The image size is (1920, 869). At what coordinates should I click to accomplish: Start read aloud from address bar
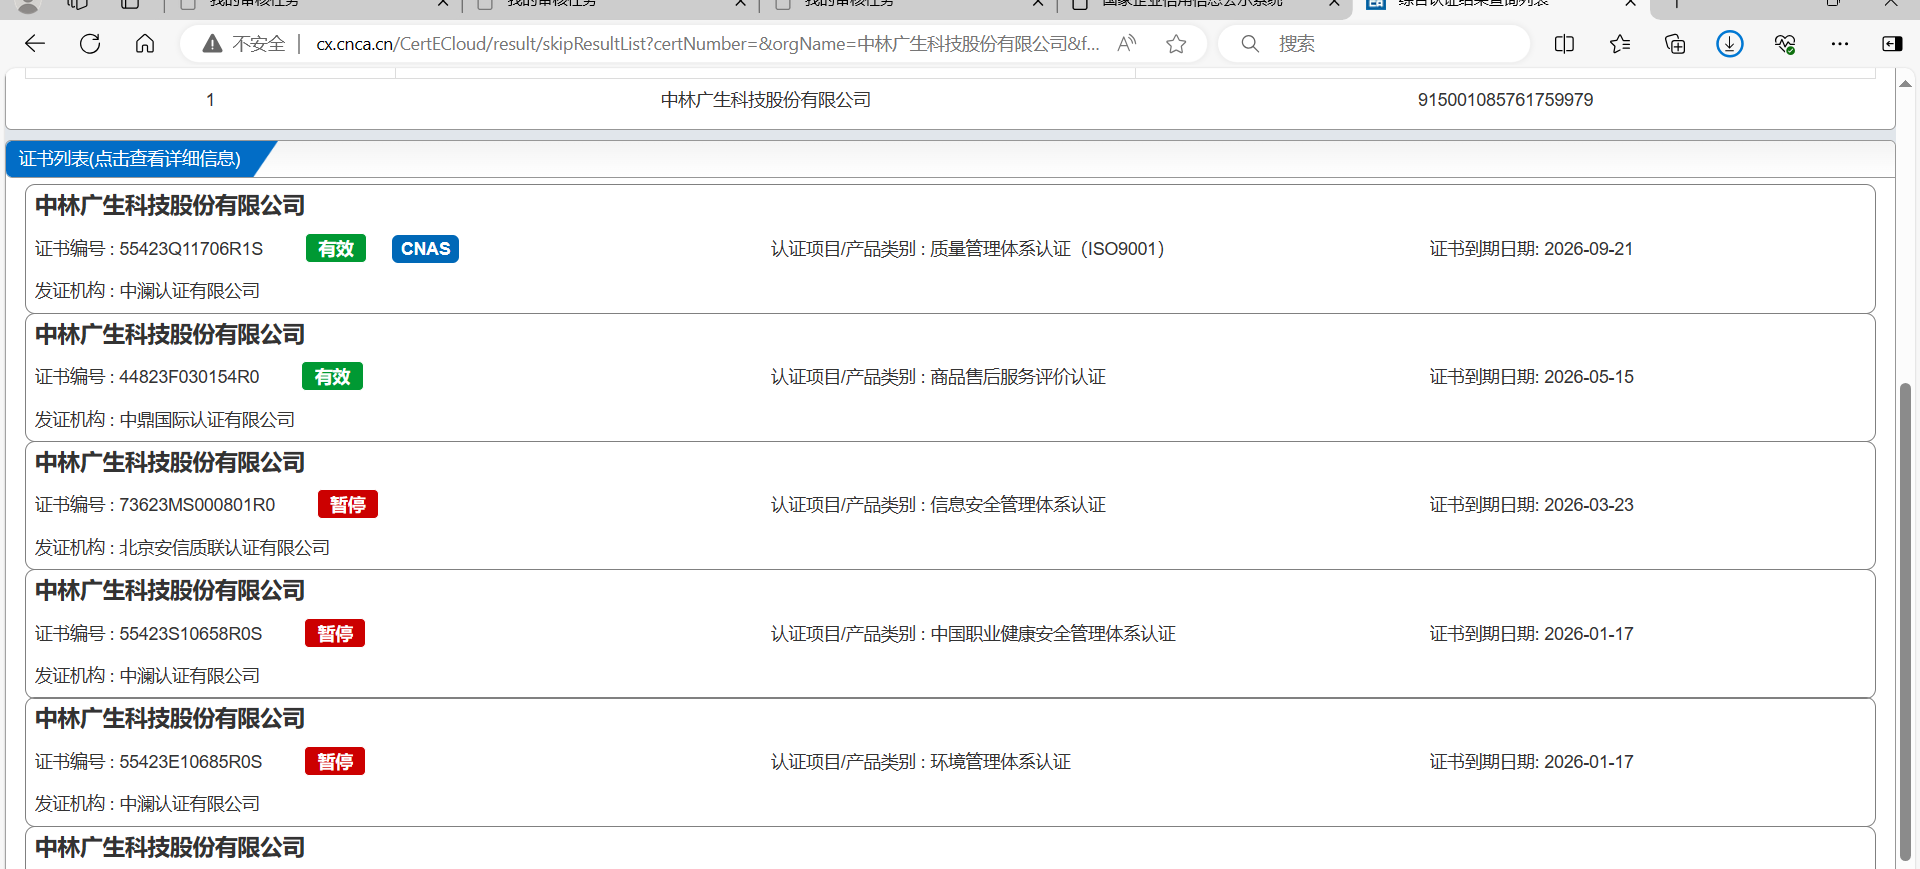coord(1127,44)
